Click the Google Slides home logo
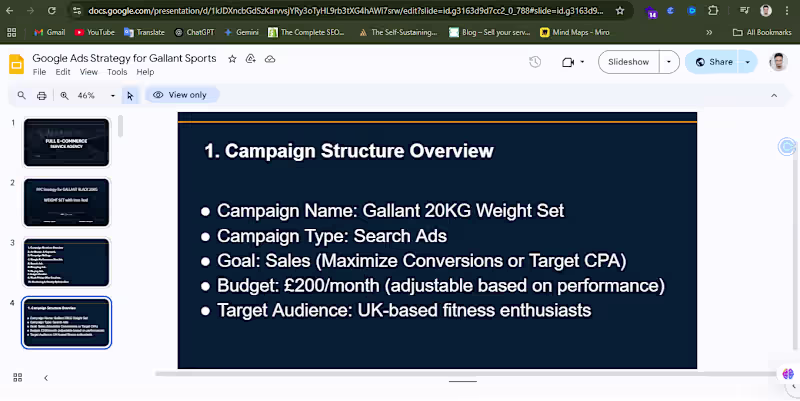 16,64
